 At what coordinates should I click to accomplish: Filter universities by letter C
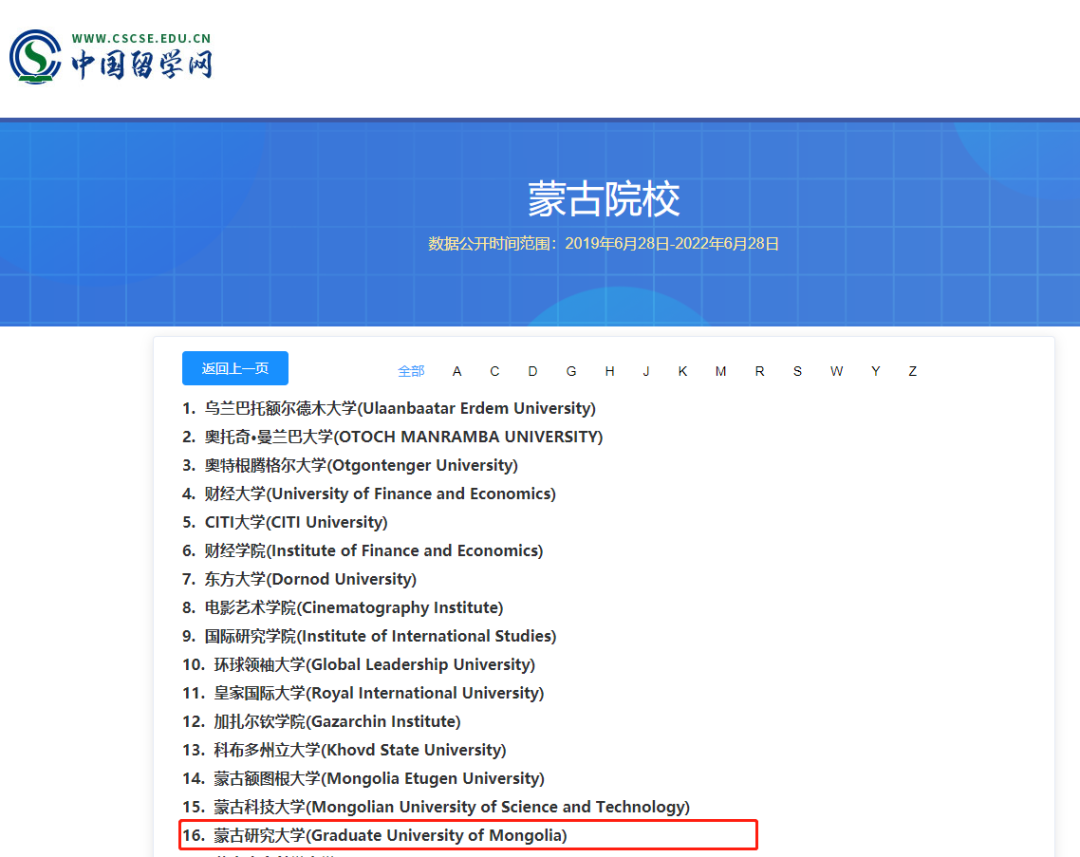click(495, 371)
